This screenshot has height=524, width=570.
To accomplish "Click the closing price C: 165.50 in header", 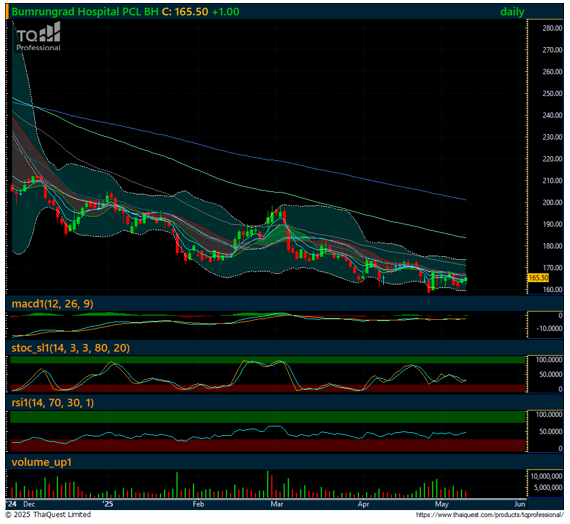I will [x=185, y=12].
